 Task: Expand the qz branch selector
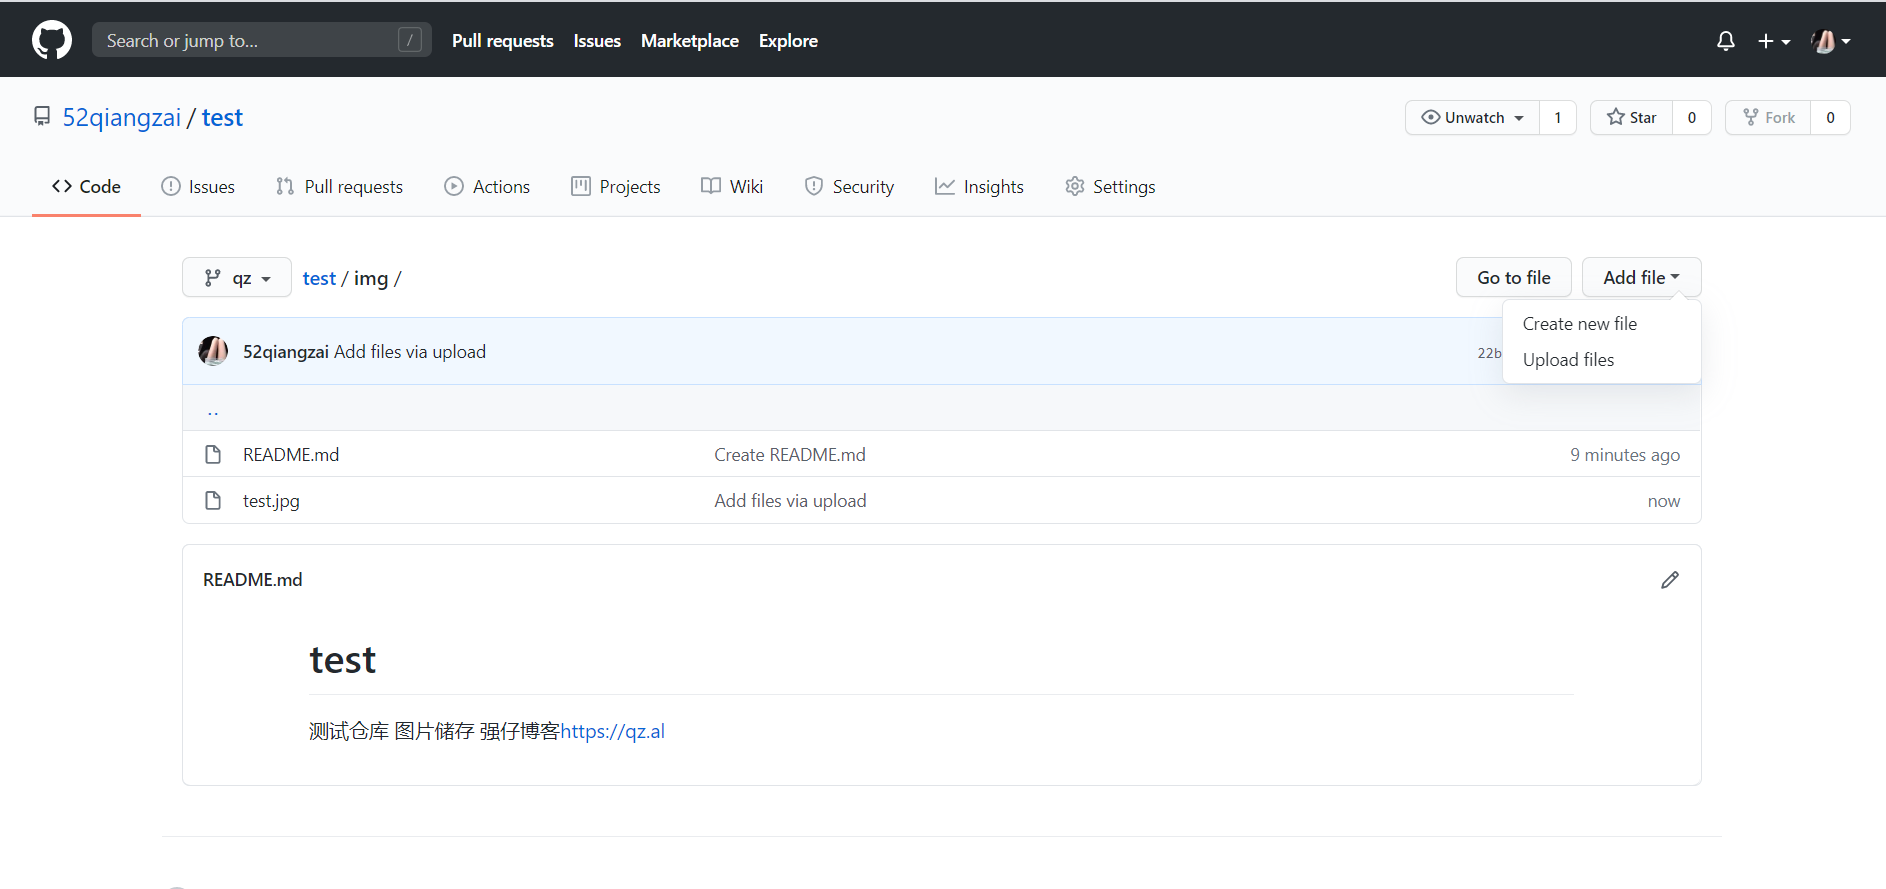(237, 278)
